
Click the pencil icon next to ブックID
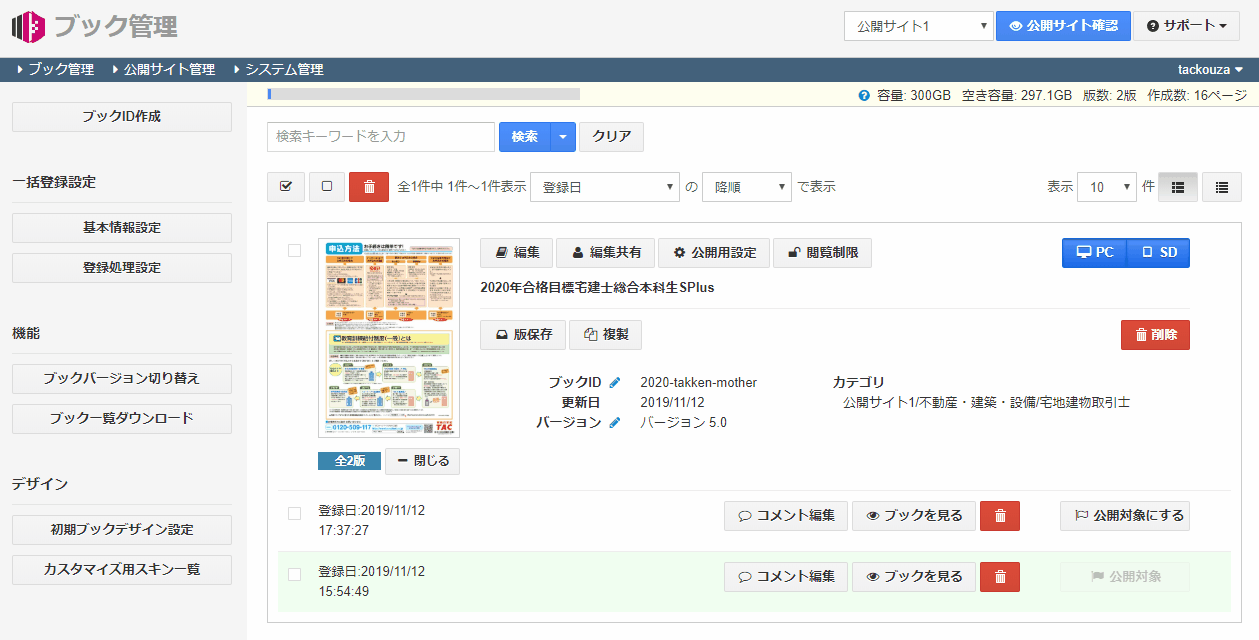615,383
